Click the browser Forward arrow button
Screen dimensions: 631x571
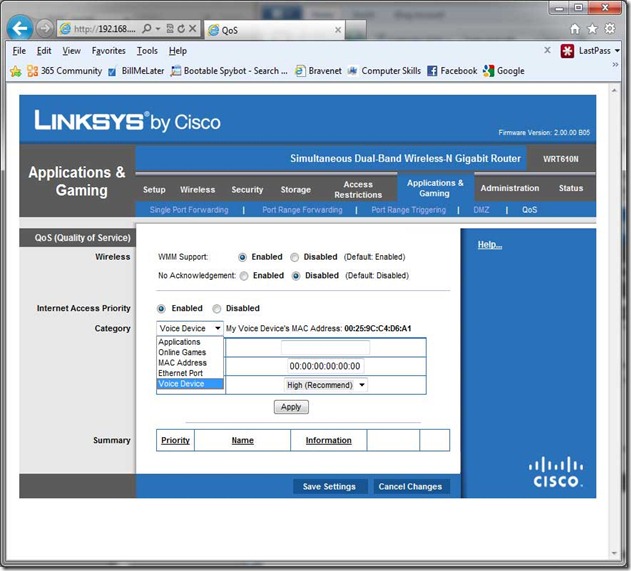[x=44, y=28]
